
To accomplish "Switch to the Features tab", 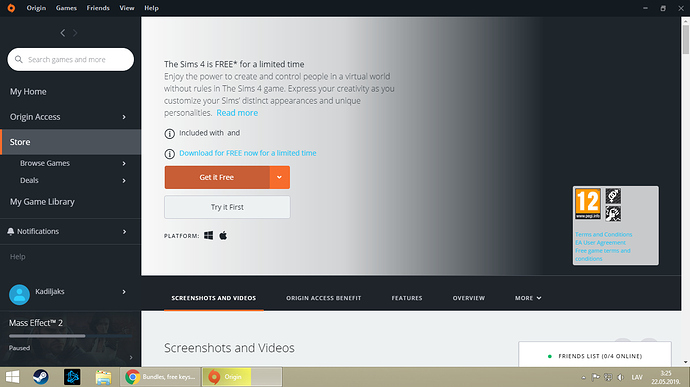I will [x=407, y=298].
